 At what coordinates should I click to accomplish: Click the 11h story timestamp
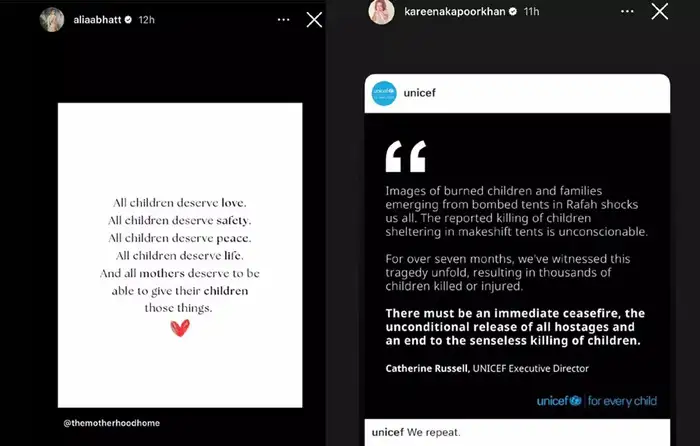[x=530, y=13]
